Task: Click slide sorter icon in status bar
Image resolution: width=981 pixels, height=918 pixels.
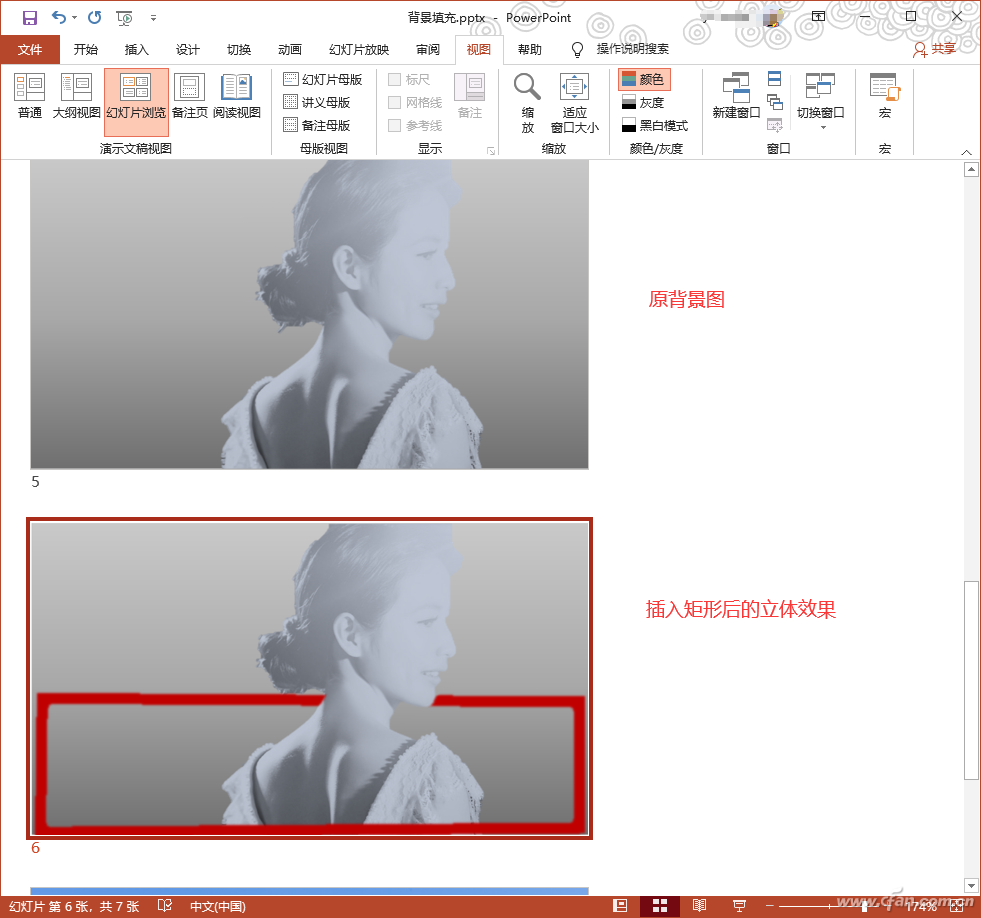Action: click(x=659, y=905)
